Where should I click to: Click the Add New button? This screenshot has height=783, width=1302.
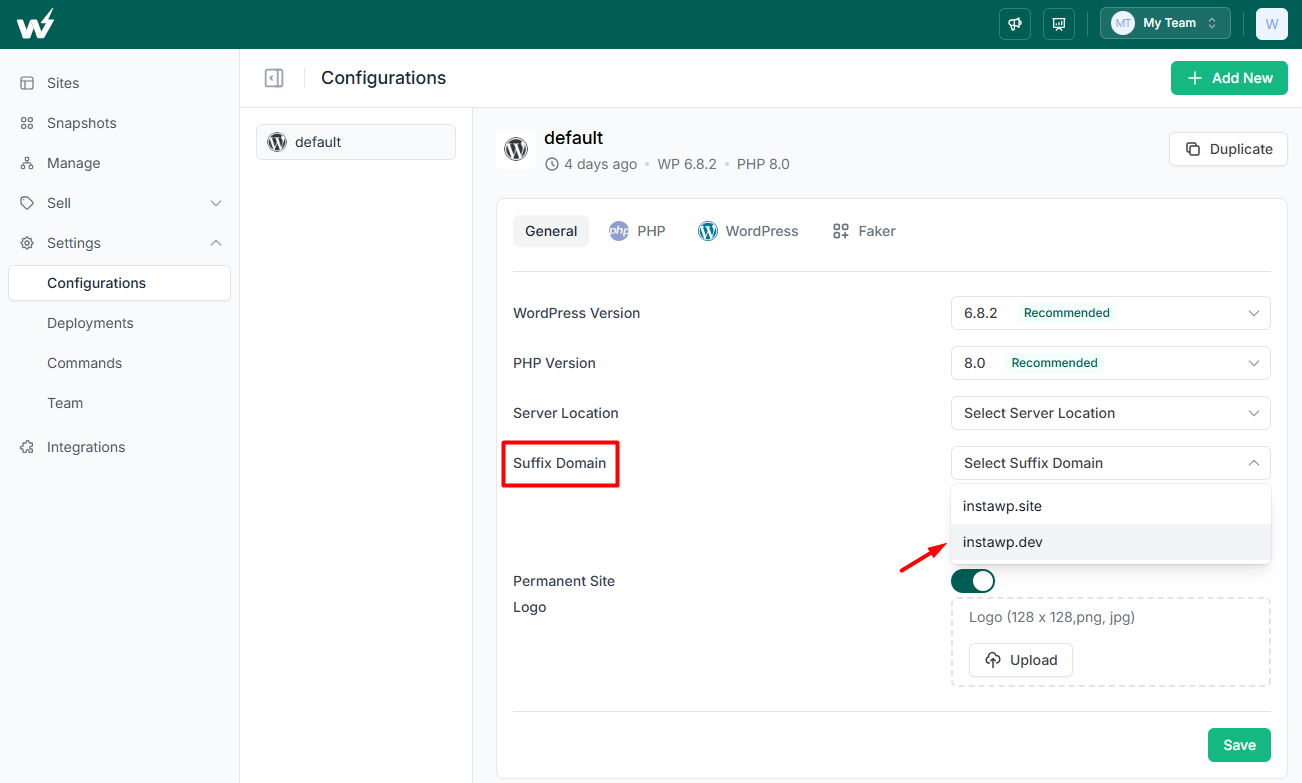point(1229,78)
